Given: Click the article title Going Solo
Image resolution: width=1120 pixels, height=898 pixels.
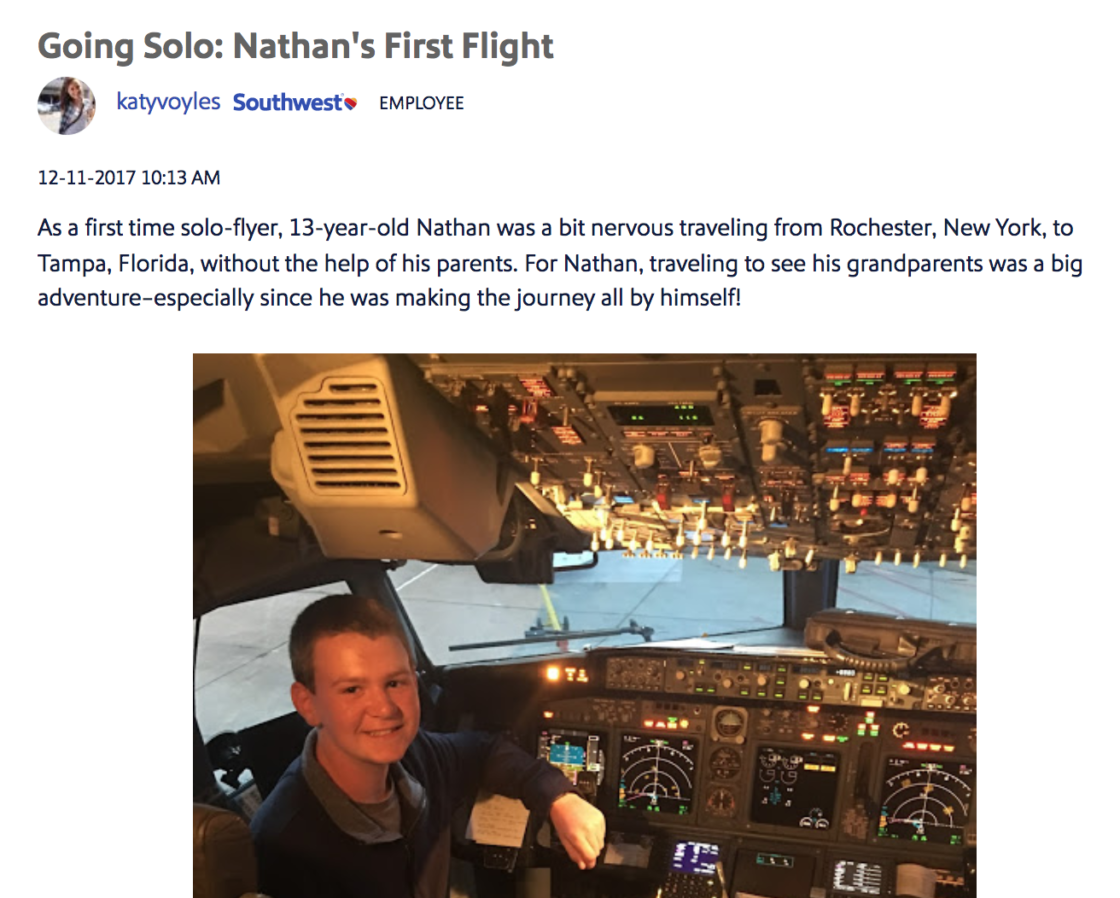Looking at the screenshot, I should (x=295, y=46).
